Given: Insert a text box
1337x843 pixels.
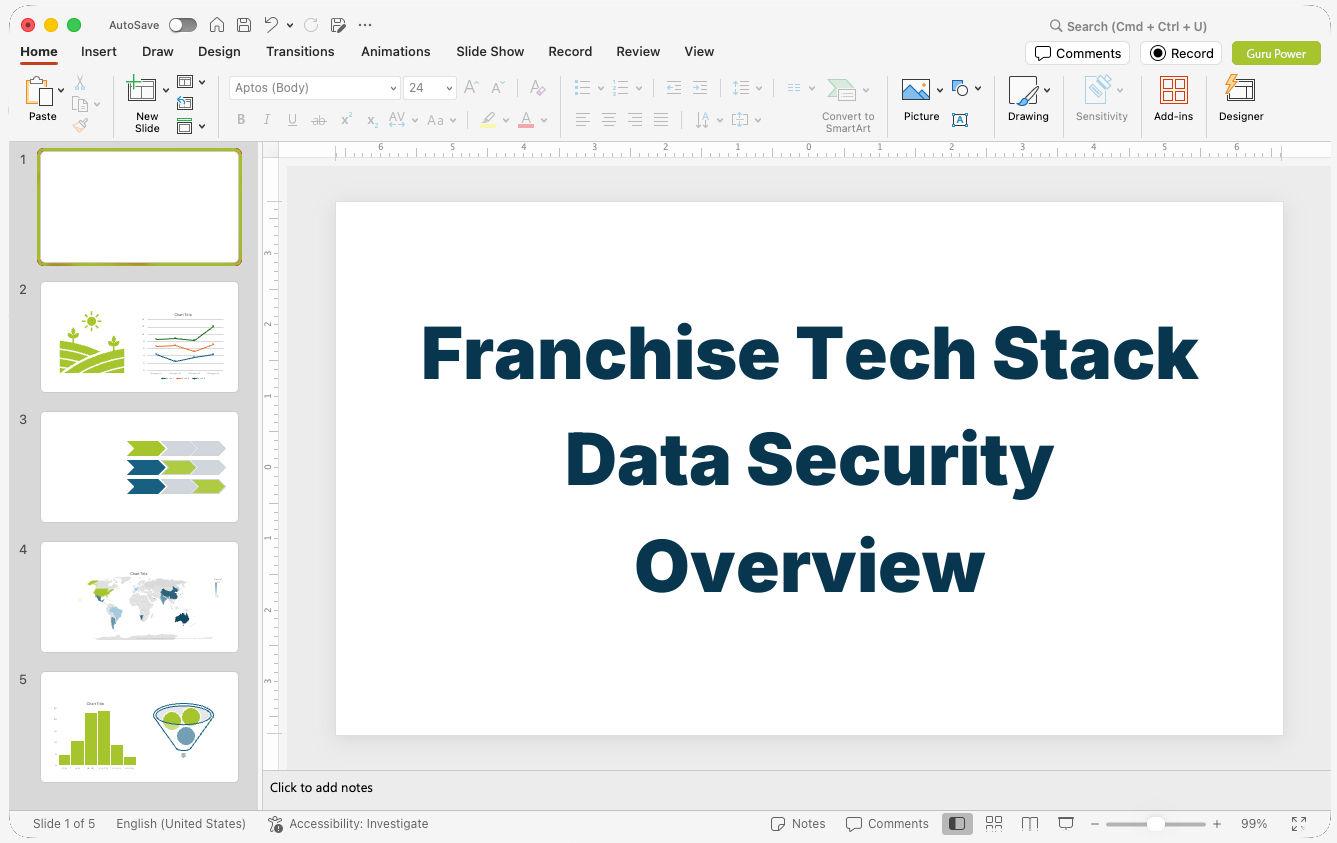Looking at the screenshot, I should 959,120.
